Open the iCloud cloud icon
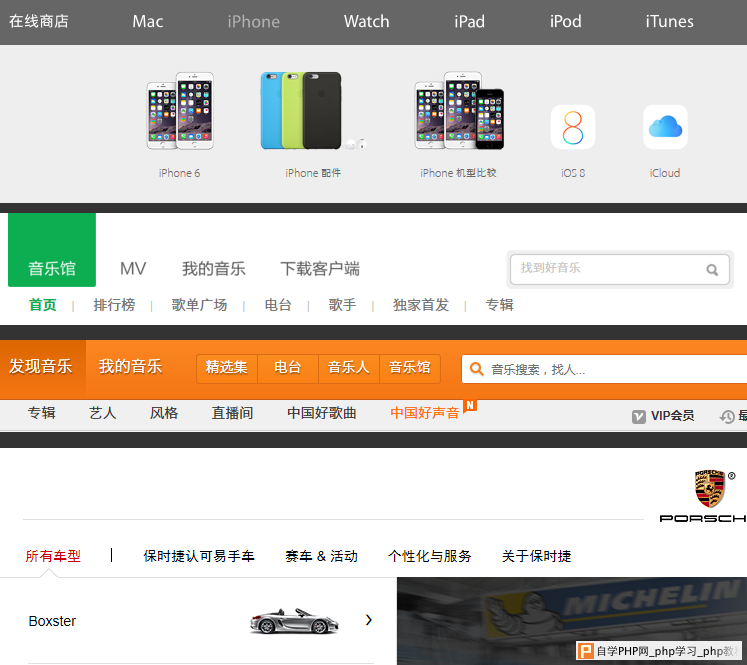The width and height of the screenshot is (747, 665). (665, 127)
